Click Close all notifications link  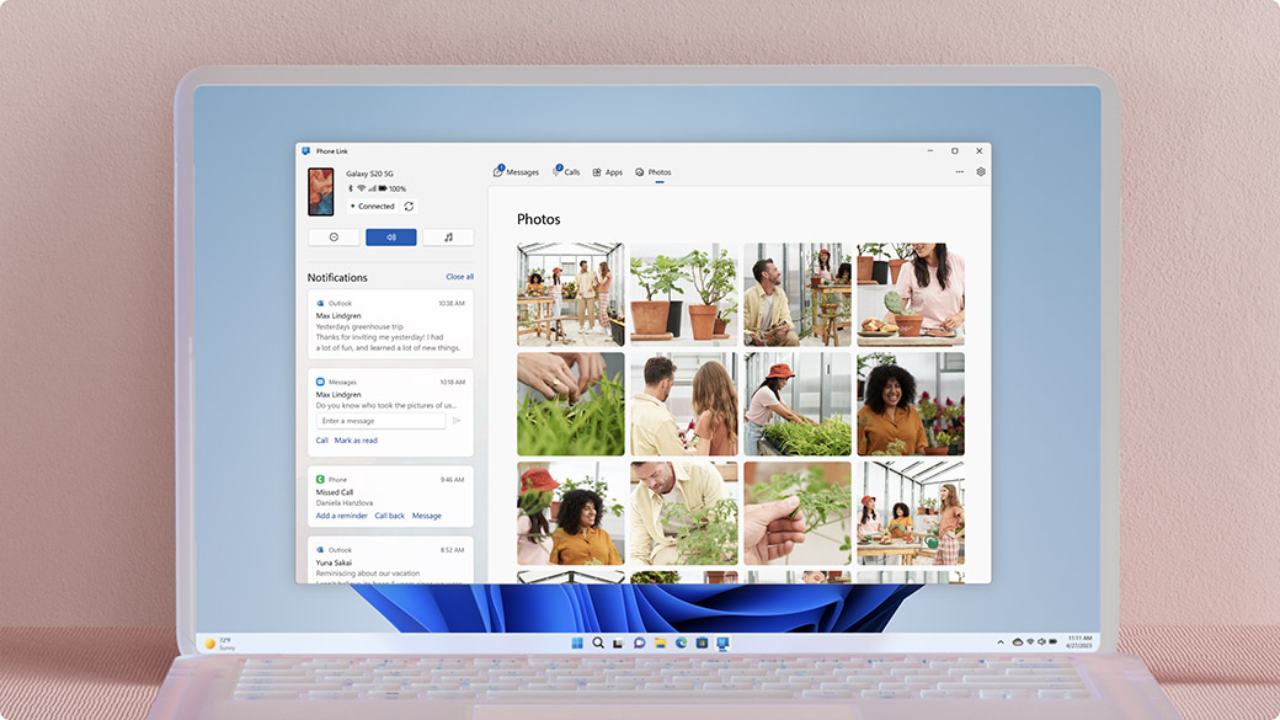pyautogui.click(x=458, y=277)
